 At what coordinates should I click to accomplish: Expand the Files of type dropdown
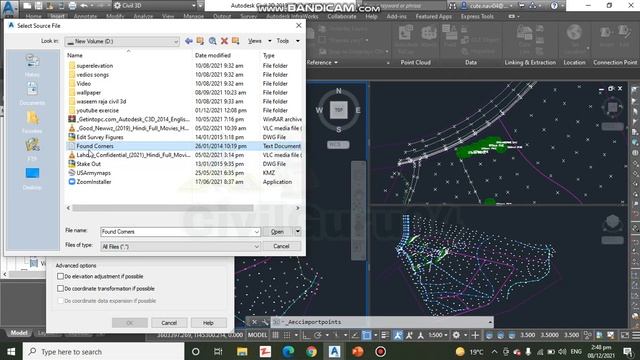(x=256, y=247)
